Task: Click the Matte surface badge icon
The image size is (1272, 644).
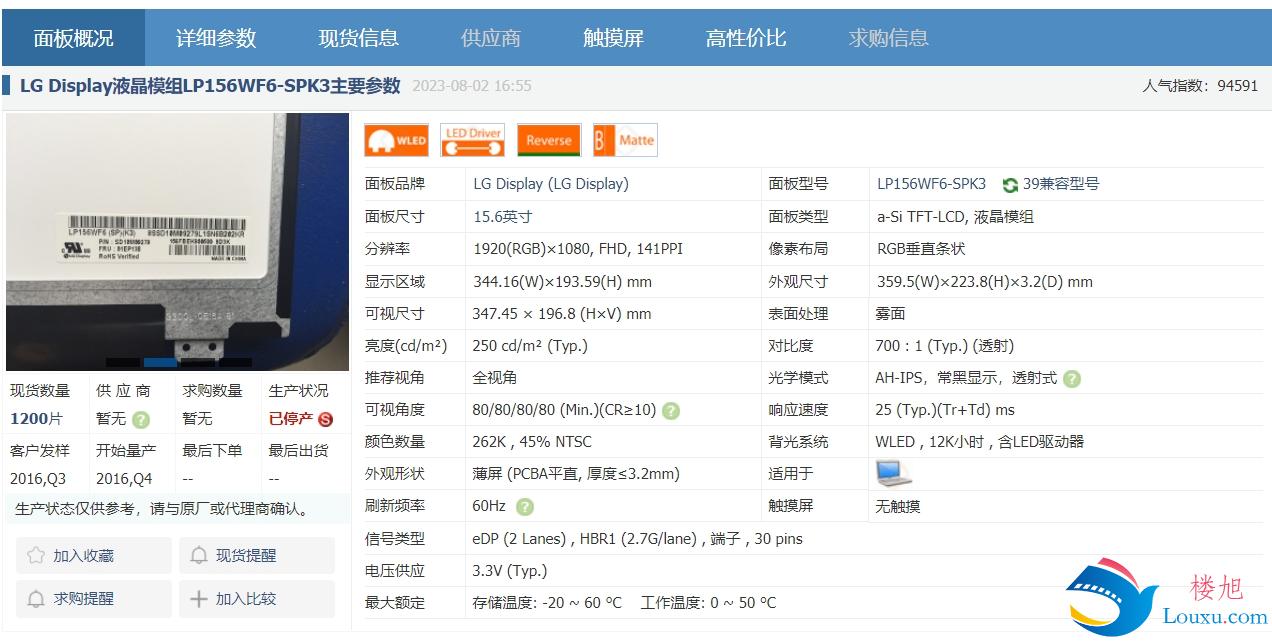Action: (625, 141)
